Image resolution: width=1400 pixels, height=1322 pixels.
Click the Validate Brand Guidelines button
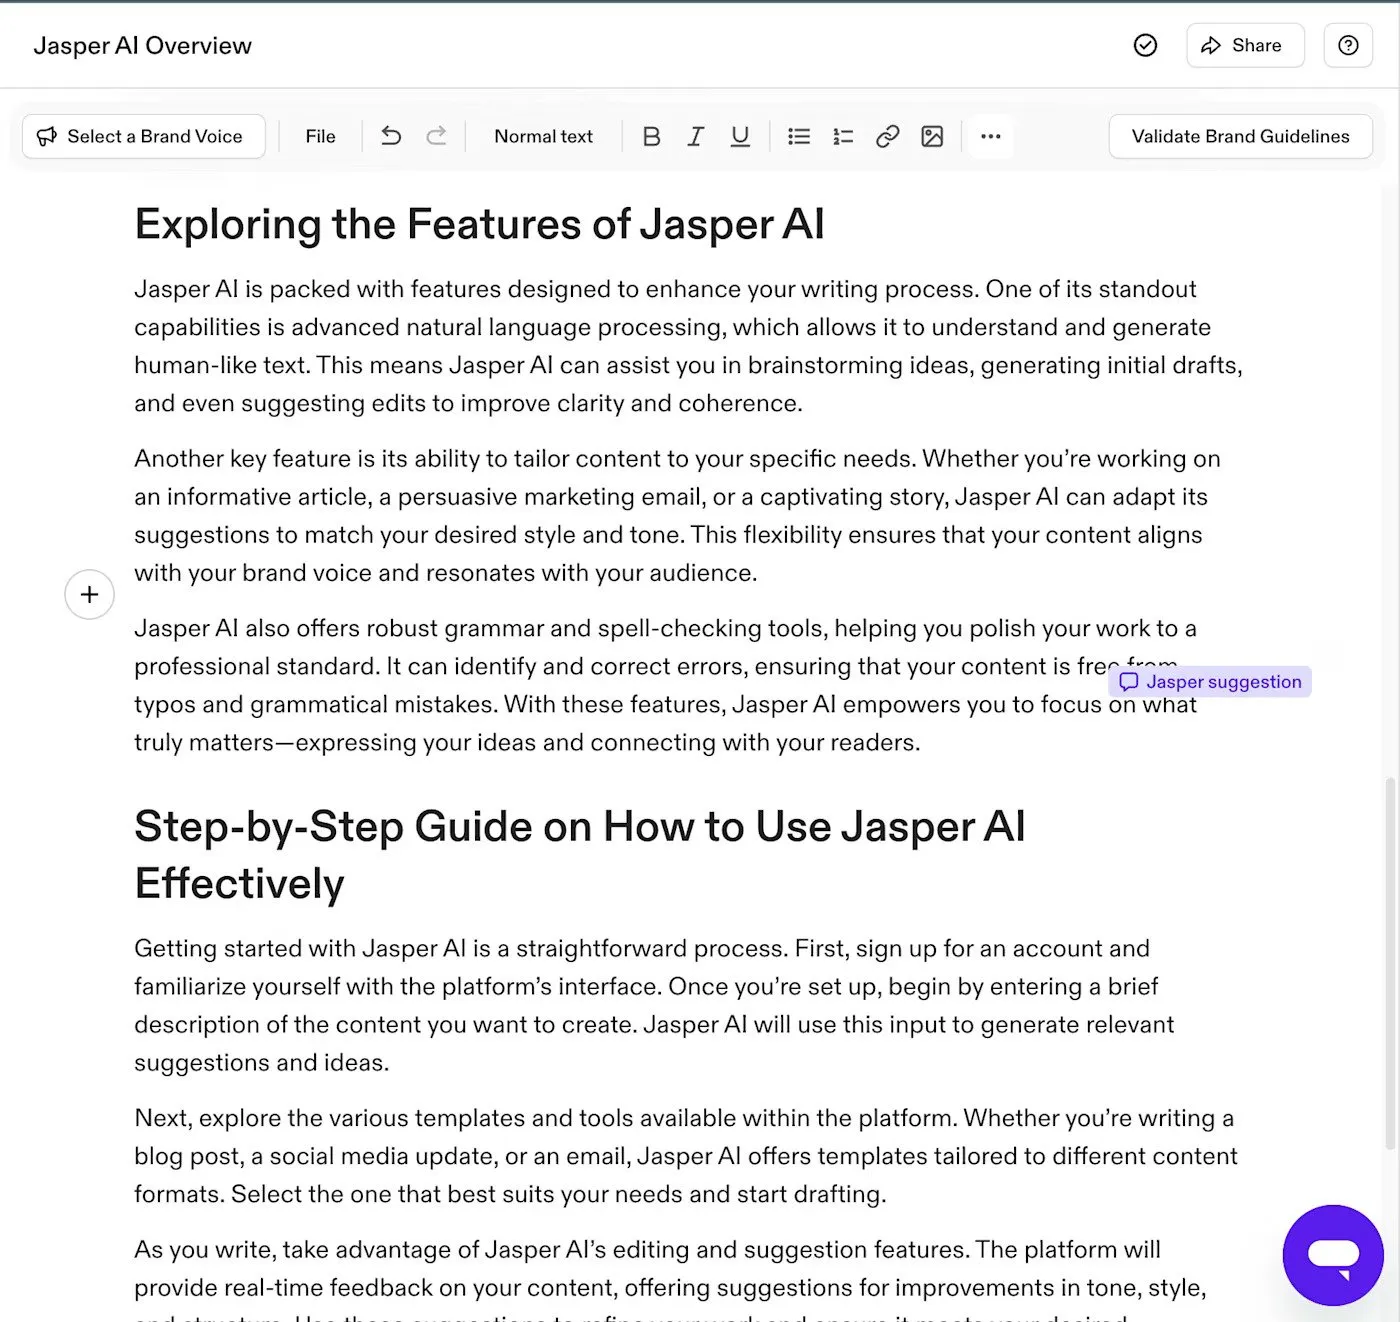point(1240,136)
